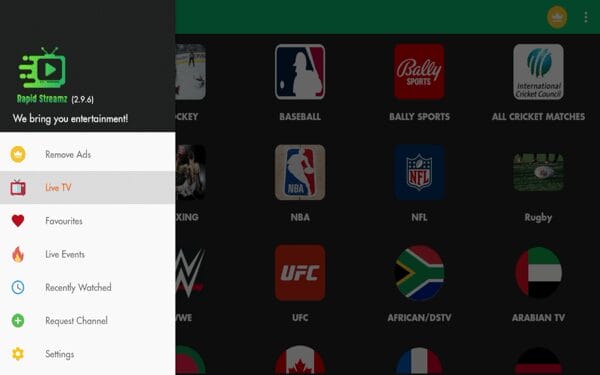
Task: Open Live Events from the drawer
Action: (x=88, y=254)
